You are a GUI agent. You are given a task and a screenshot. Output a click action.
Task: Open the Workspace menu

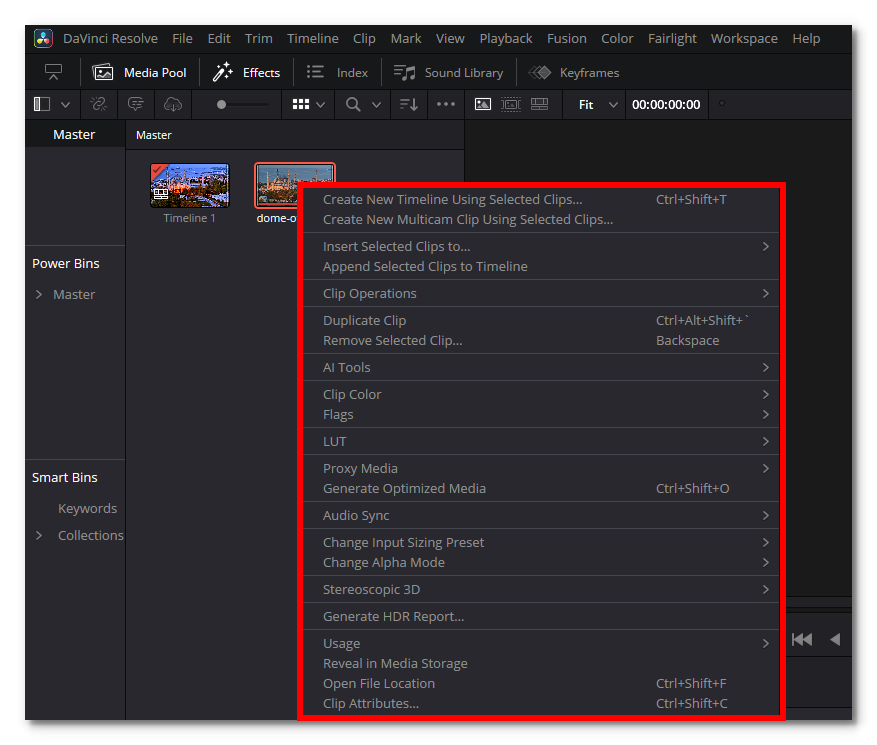(x=744, y=39)
